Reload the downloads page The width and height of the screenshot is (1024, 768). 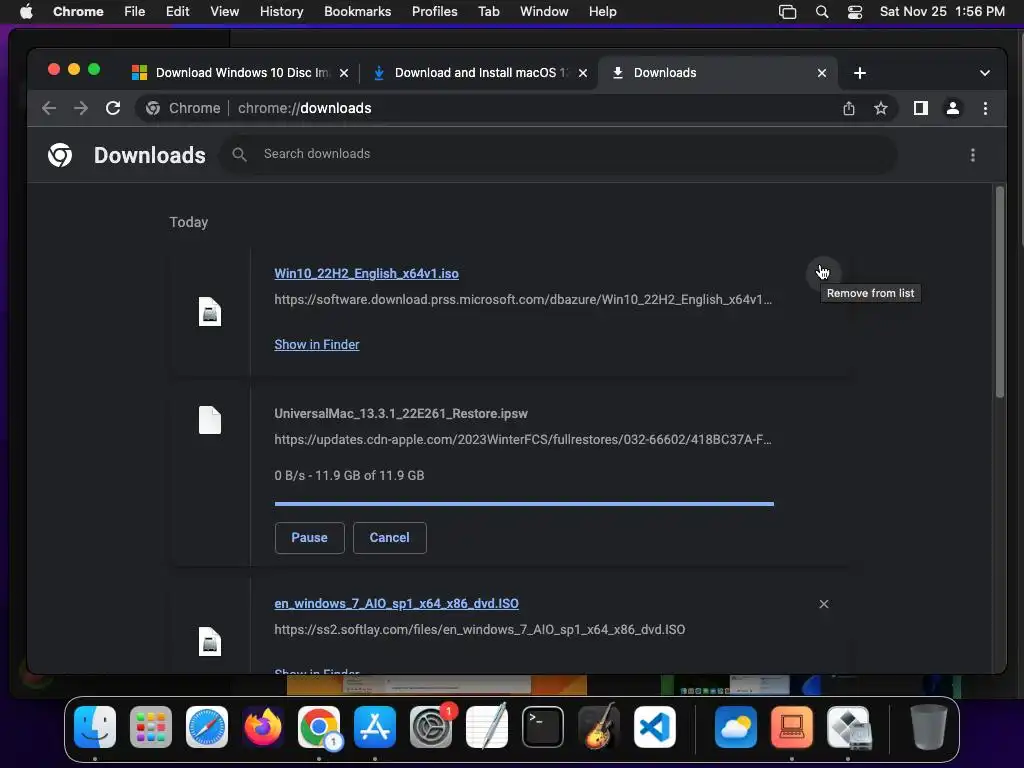113,108
